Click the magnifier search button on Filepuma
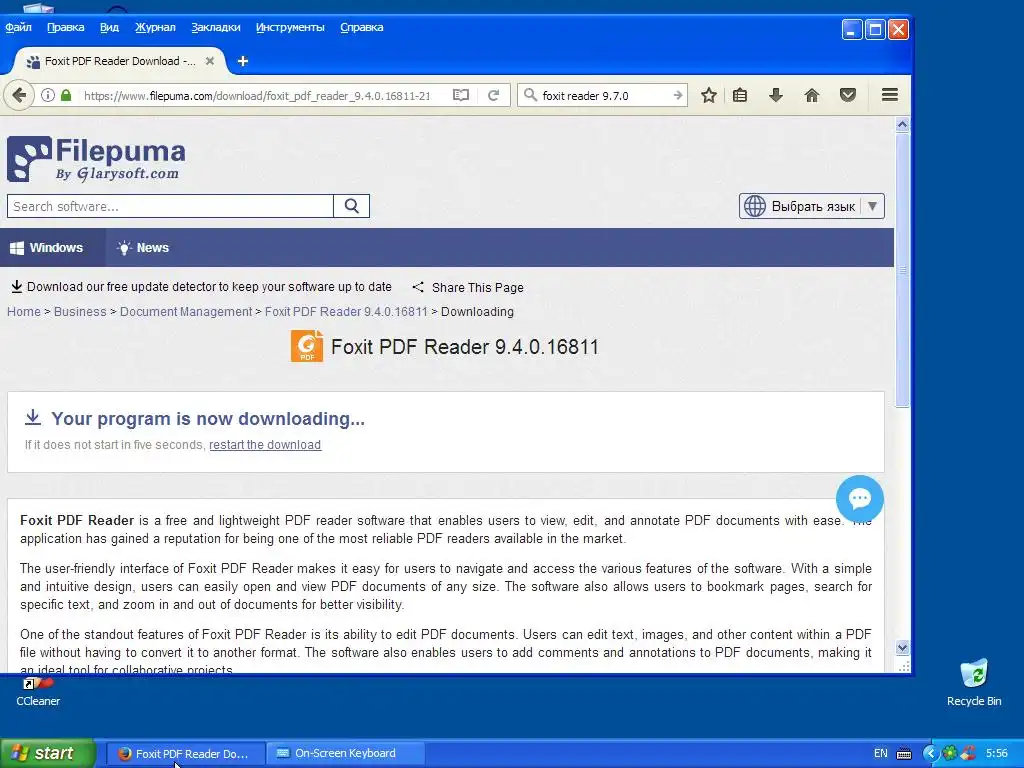 coord(351,206)
